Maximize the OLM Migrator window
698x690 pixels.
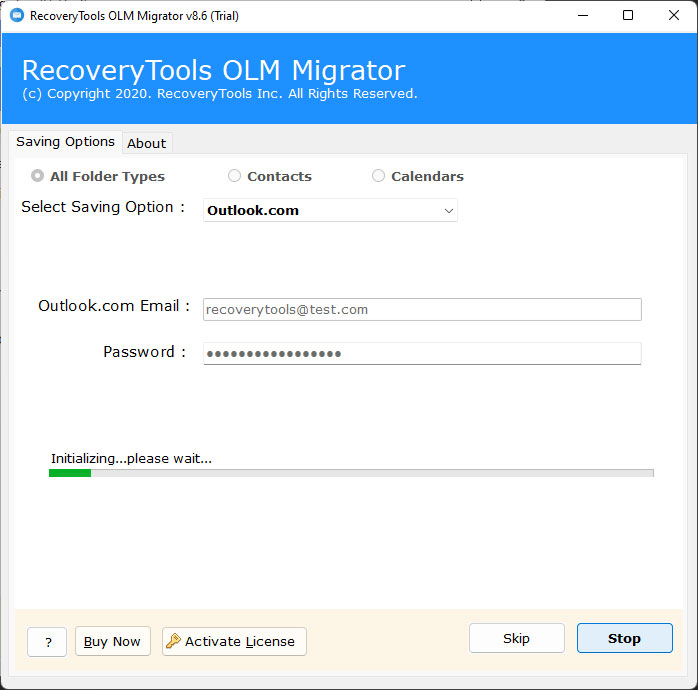pyautogui.click(x=628, y=16)
